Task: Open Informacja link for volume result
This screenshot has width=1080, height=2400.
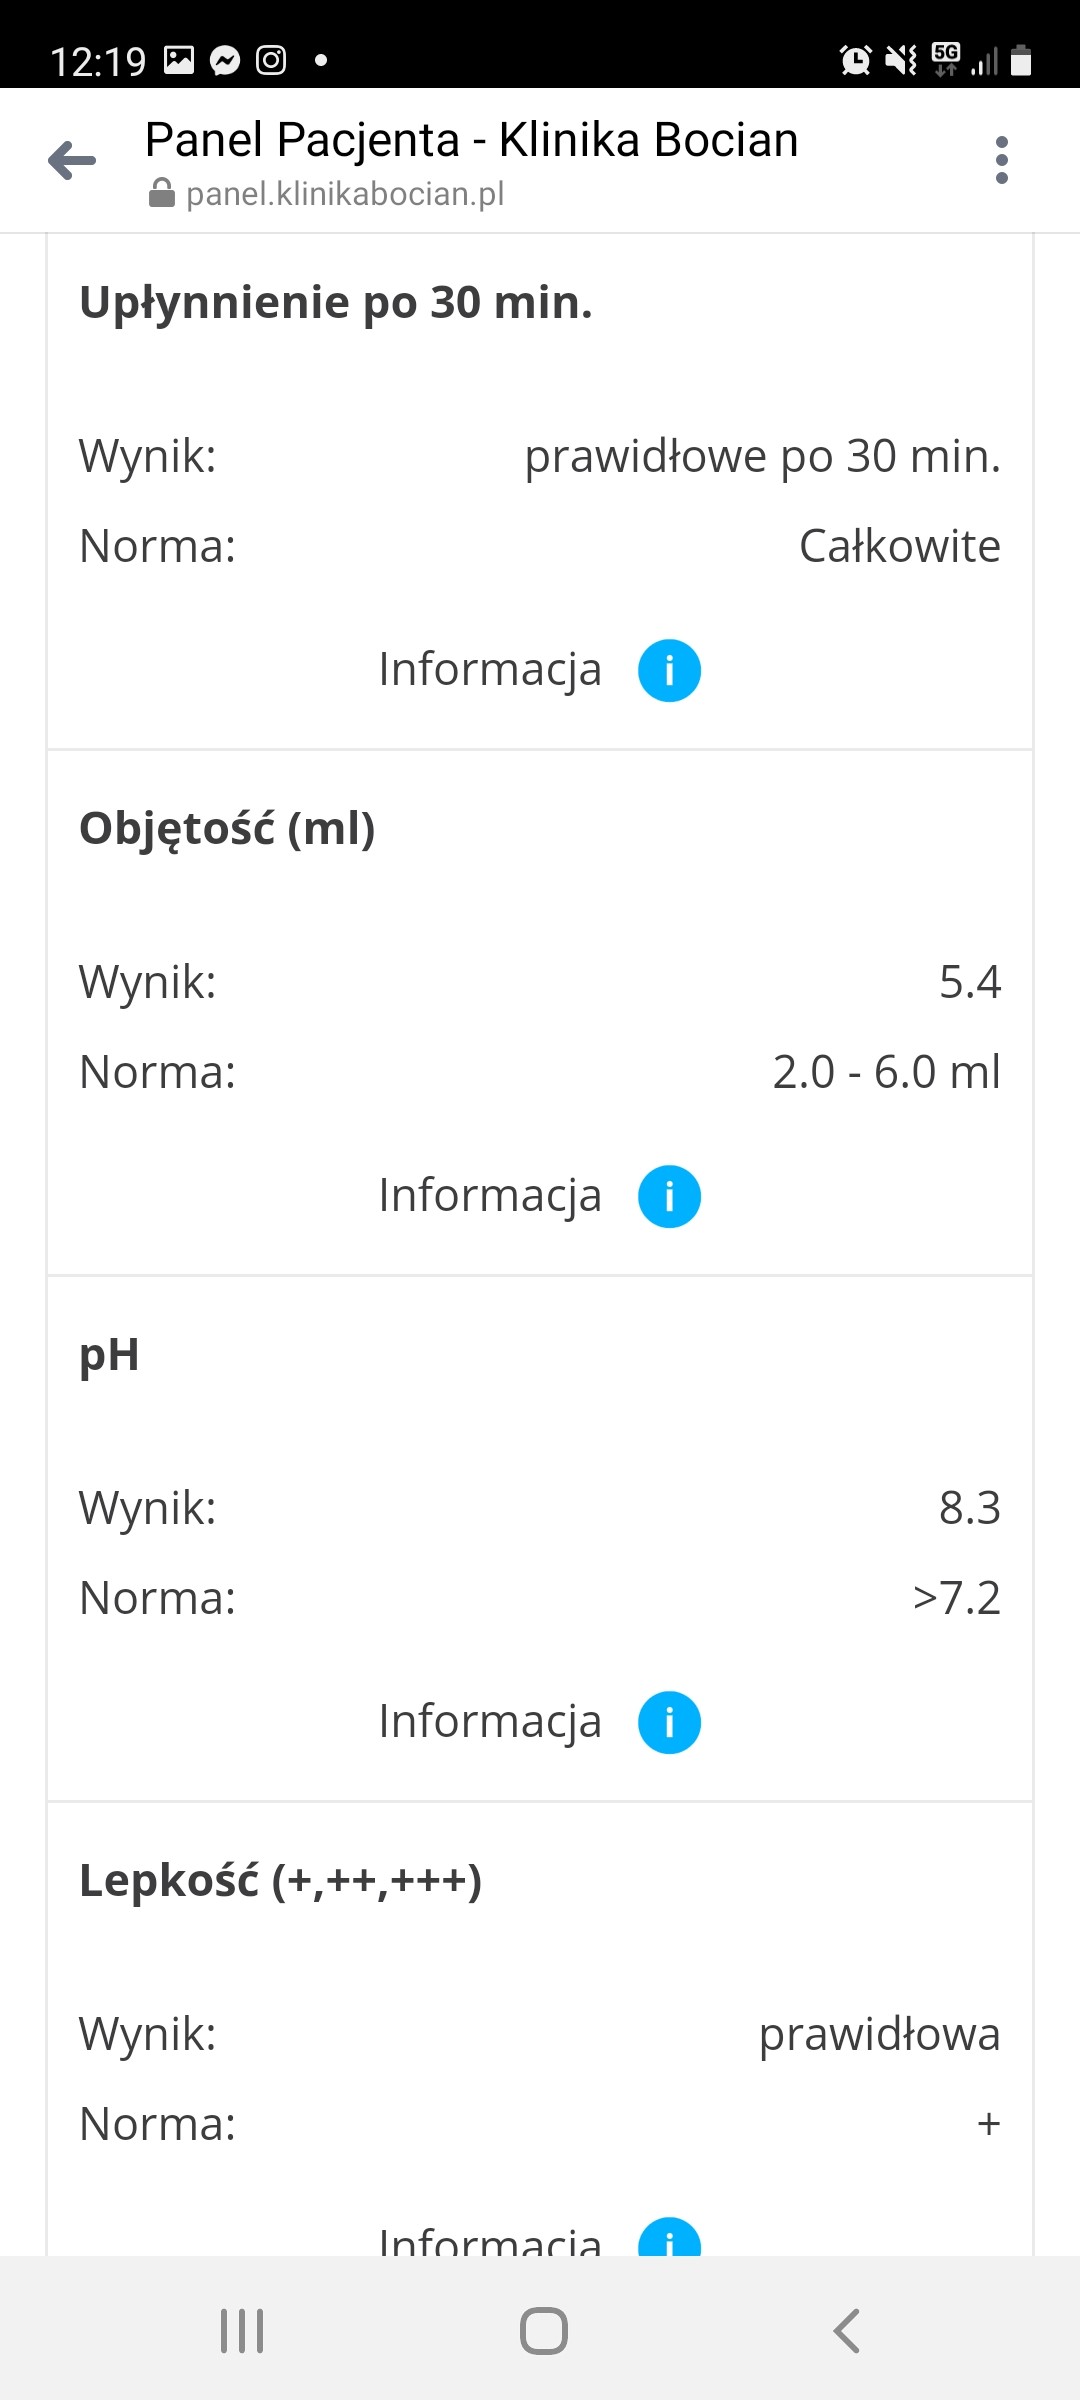Action: click(x=490, y=1196)
